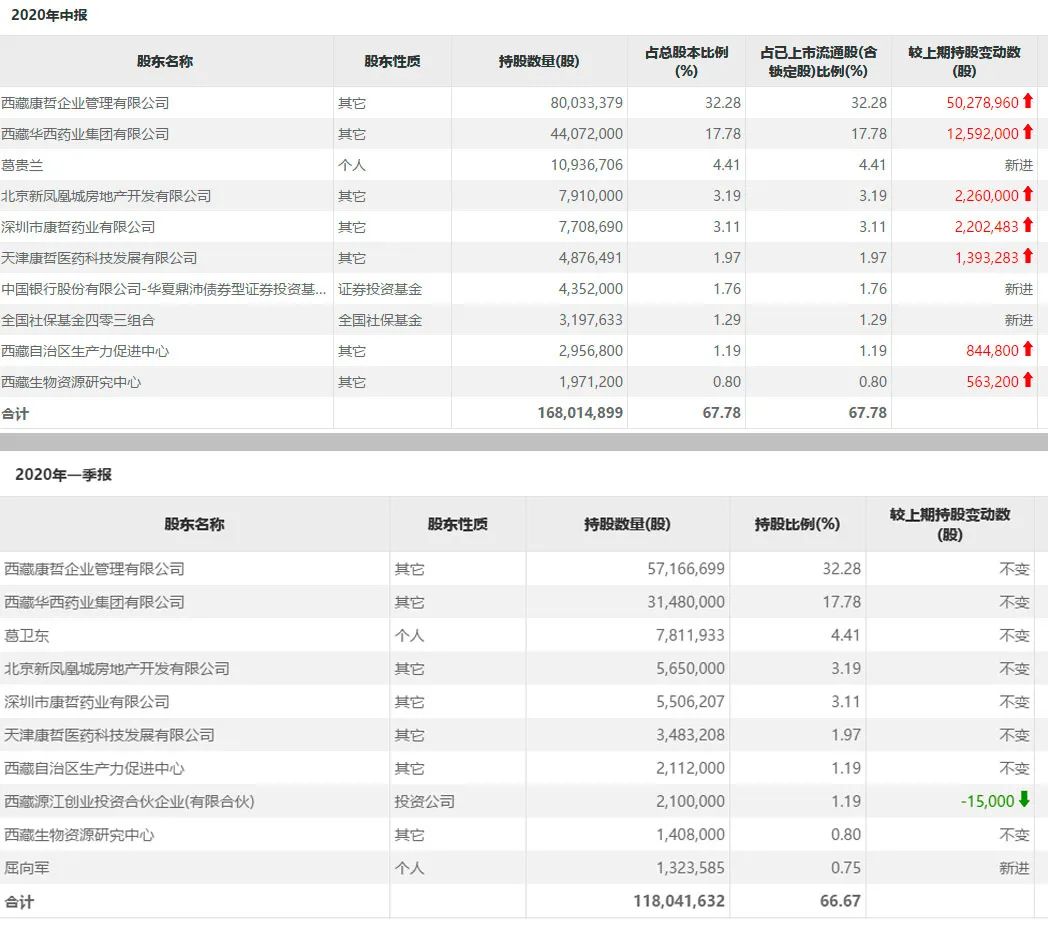Click the change value 12,592,000
This screenshot has height=928, width=1048.
[x=982, y=134]
